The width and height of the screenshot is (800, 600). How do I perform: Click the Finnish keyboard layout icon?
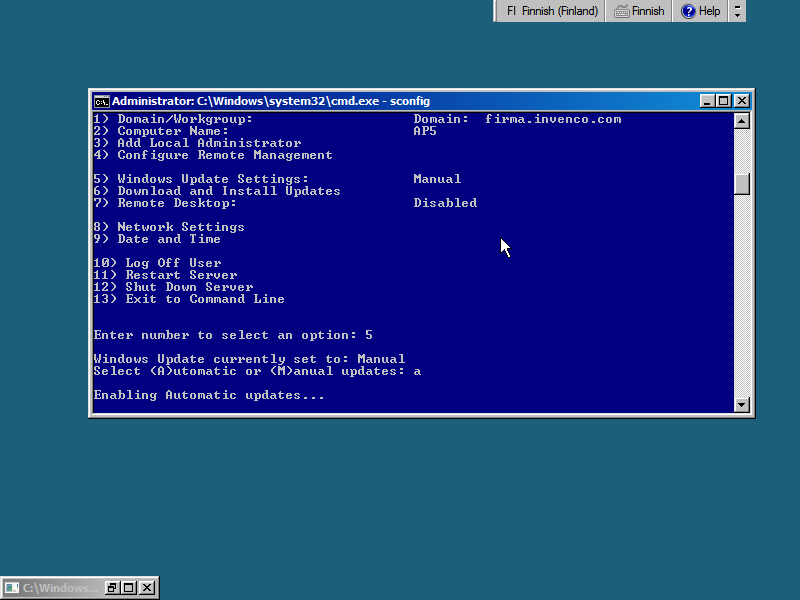pos(622,11)
